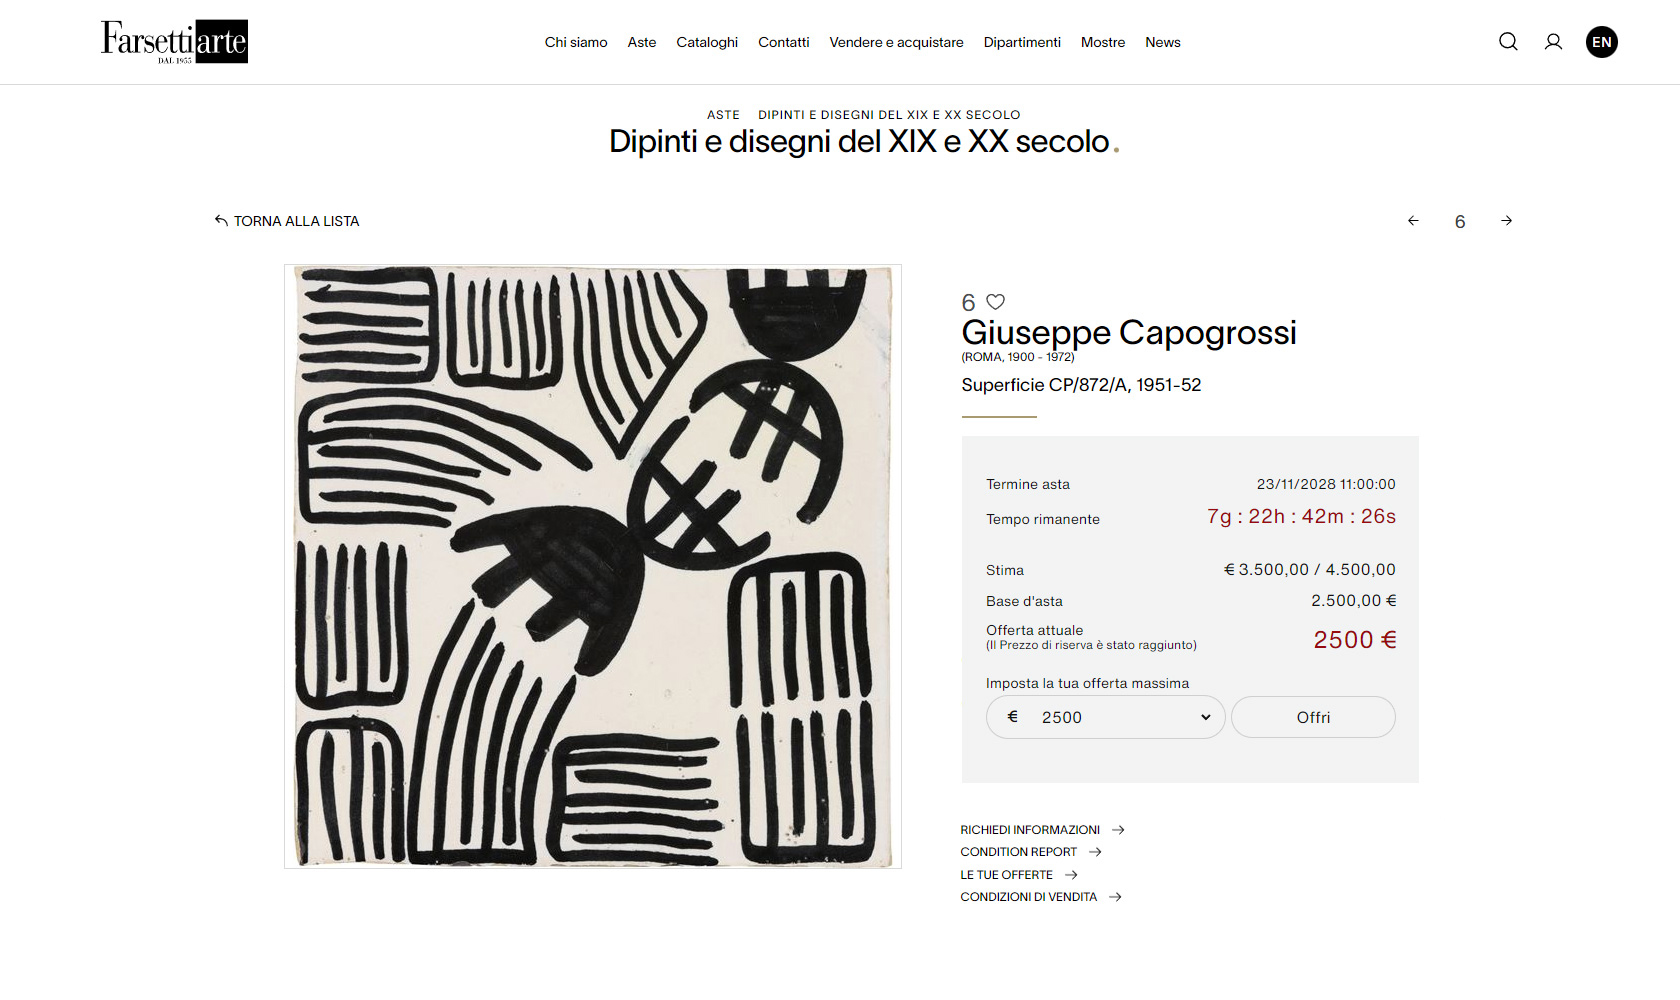Open Vendere e acquistare menu
Image resolution: width=1680 pixels, height=1000 pixels.
click(896, 42)
